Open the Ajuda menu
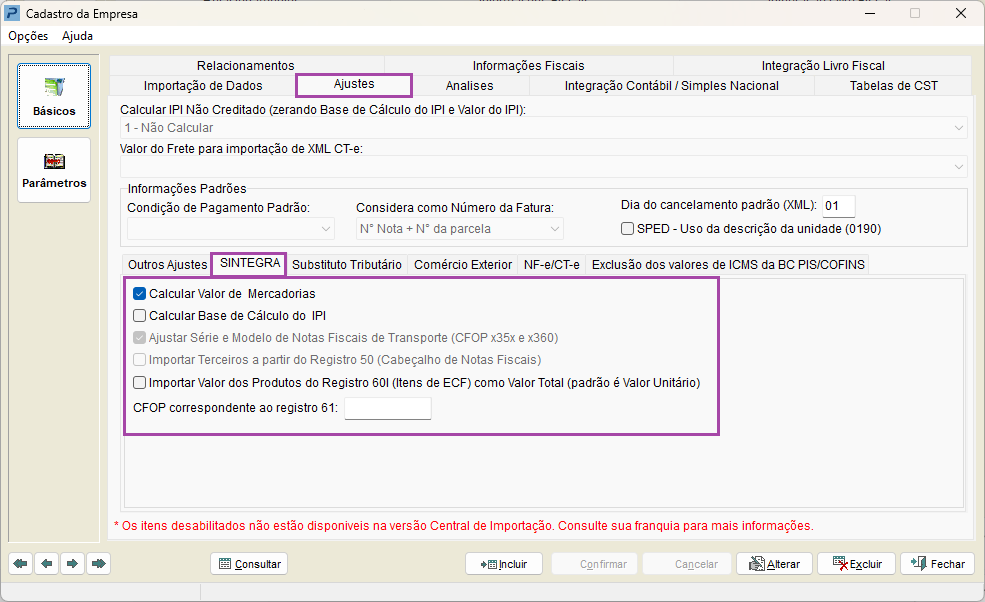Viewport: 985px width, 602px height. coord(77,36)
